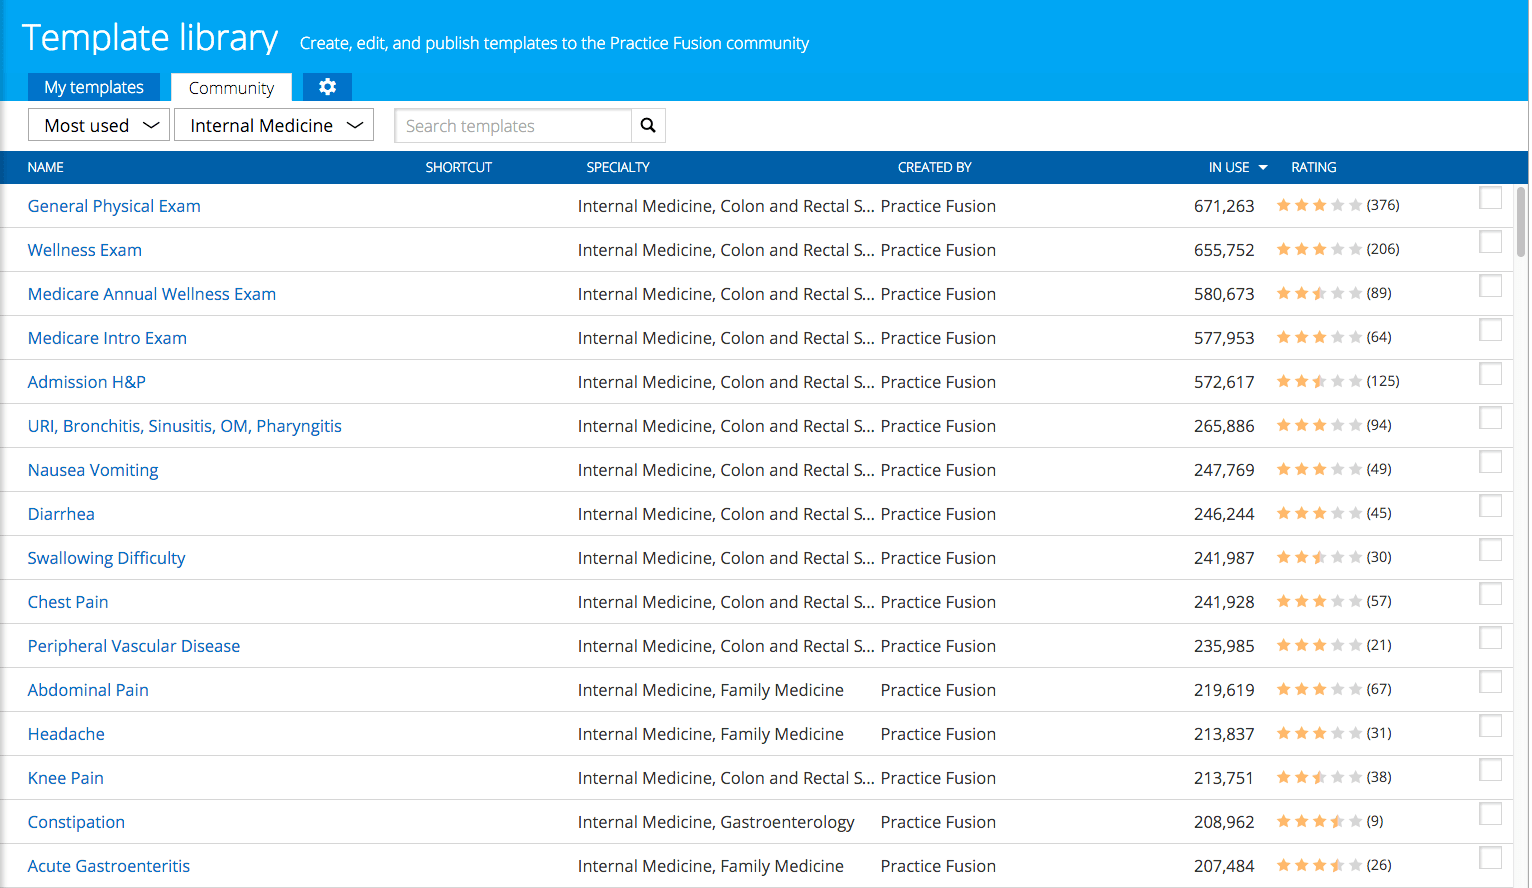Open the Peripheral Vascular Disease template

(x=134, y=646)
